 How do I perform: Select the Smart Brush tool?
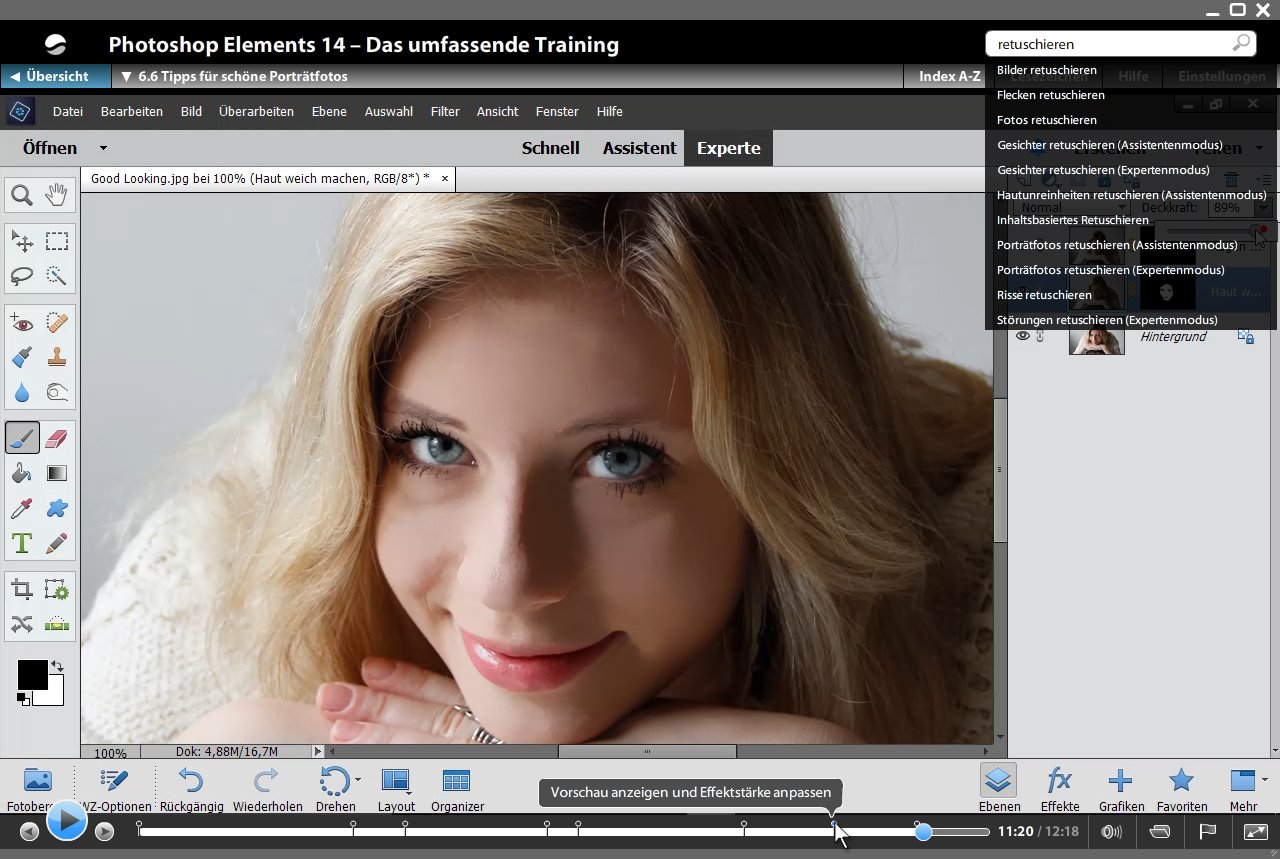[x=22, y=357]
